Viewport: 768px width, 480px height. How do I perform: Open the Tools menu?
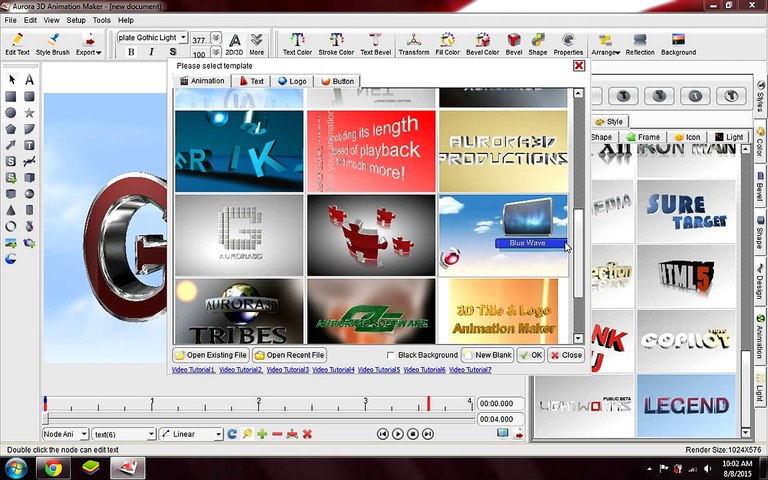pos(101,20)
